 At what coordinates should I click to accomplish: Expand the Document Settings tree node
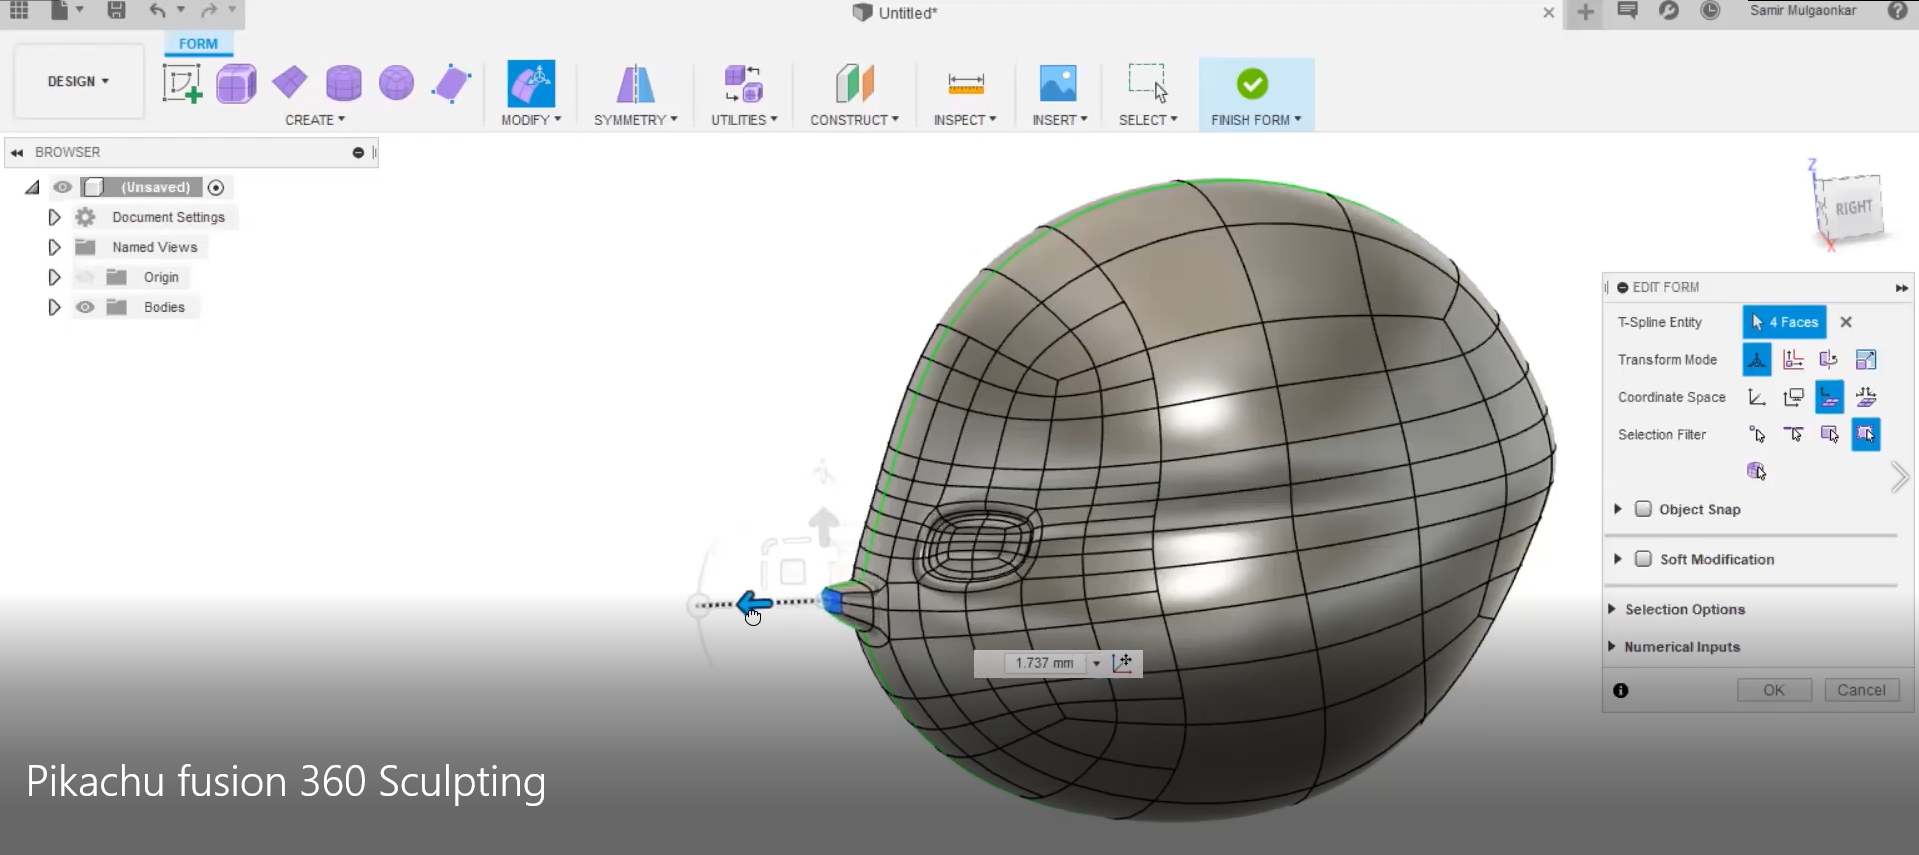click(54, 217)
